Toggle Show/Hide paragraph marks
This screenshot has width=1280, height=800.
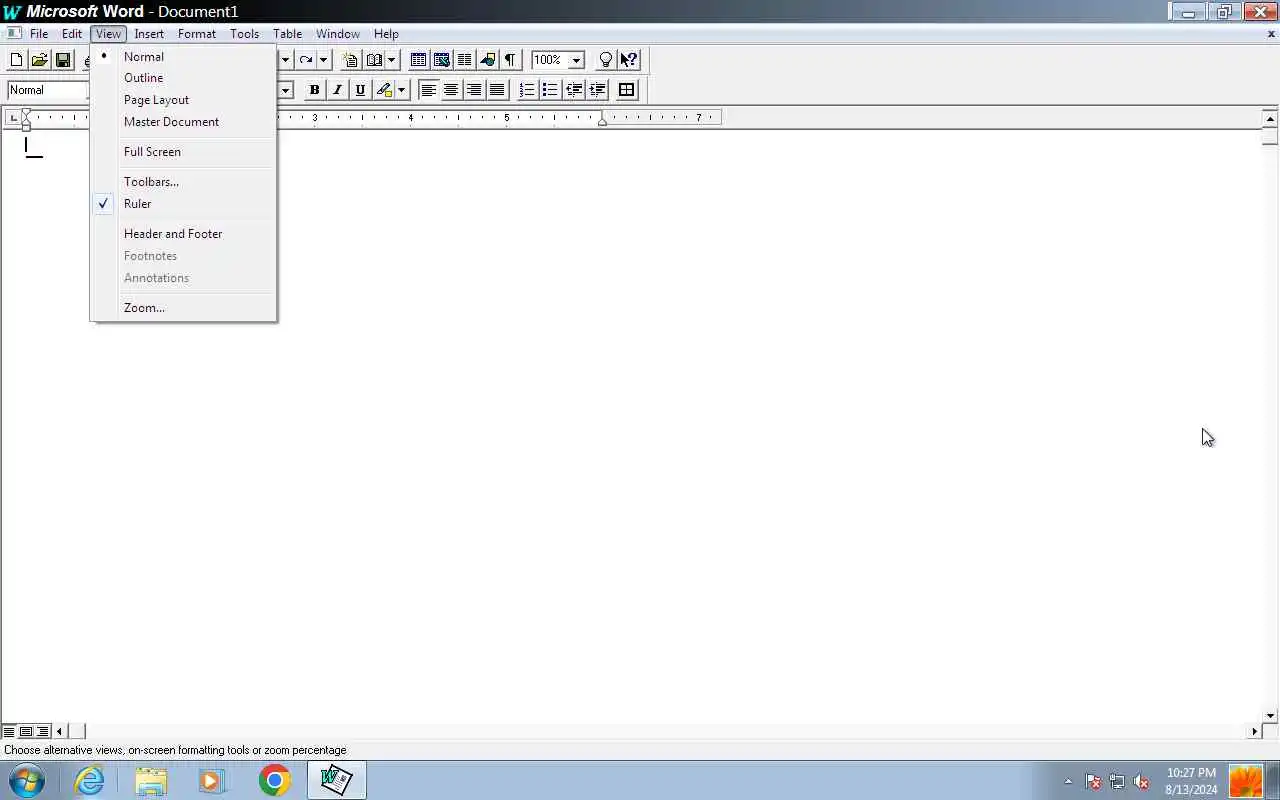pyautogui.click(x=511, y=60)
